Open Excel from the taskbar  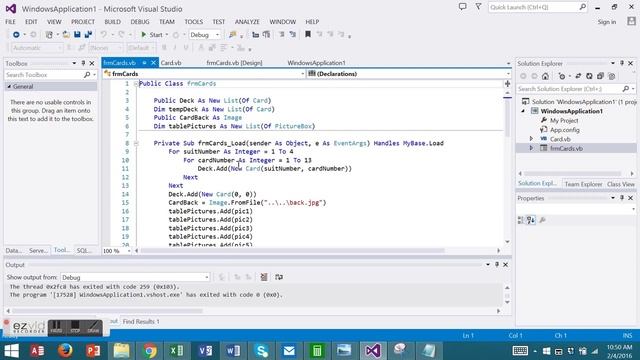[177, 351]
